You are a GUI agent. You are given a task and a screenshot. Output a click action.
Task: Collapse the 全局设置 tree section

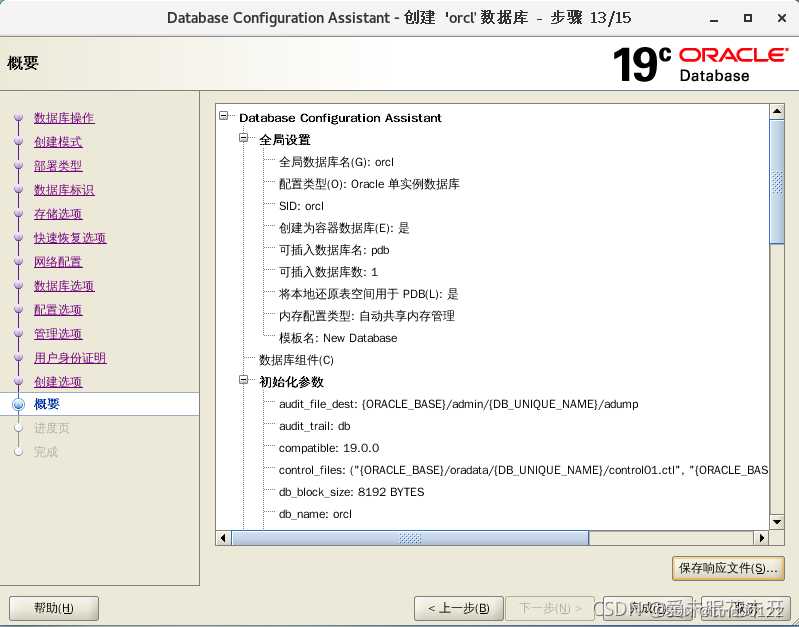click(x=244, y=138)
